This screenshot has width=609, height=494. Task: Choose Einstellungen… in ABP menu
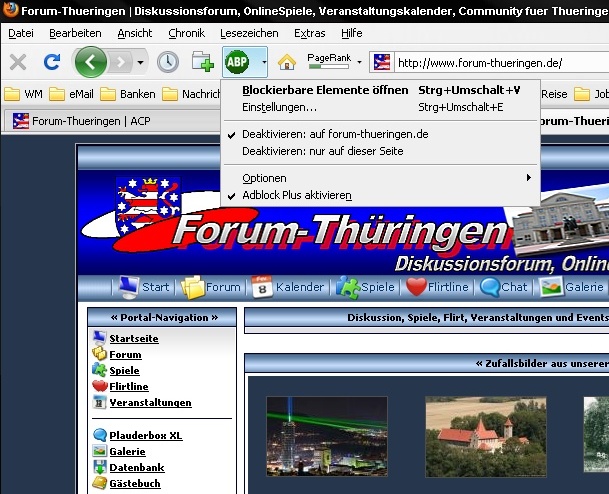380,107
